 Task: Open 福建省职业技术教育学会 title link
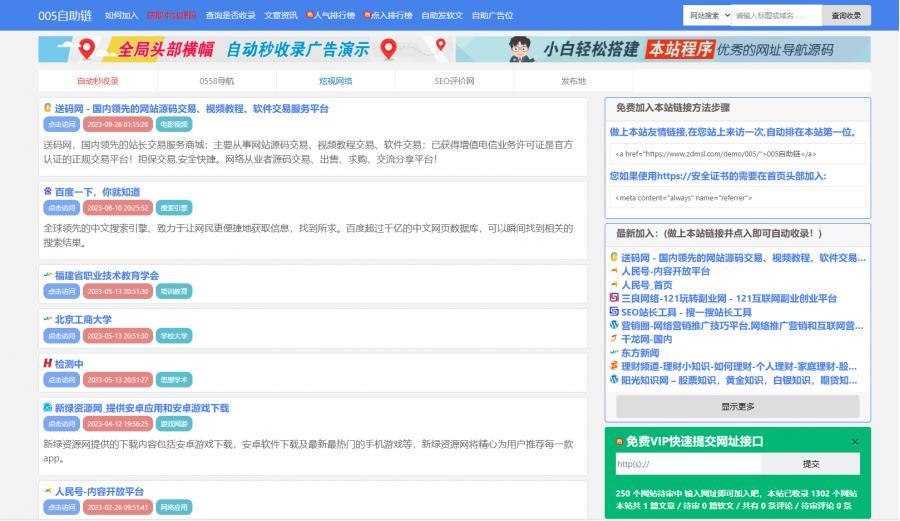[107, 275]
